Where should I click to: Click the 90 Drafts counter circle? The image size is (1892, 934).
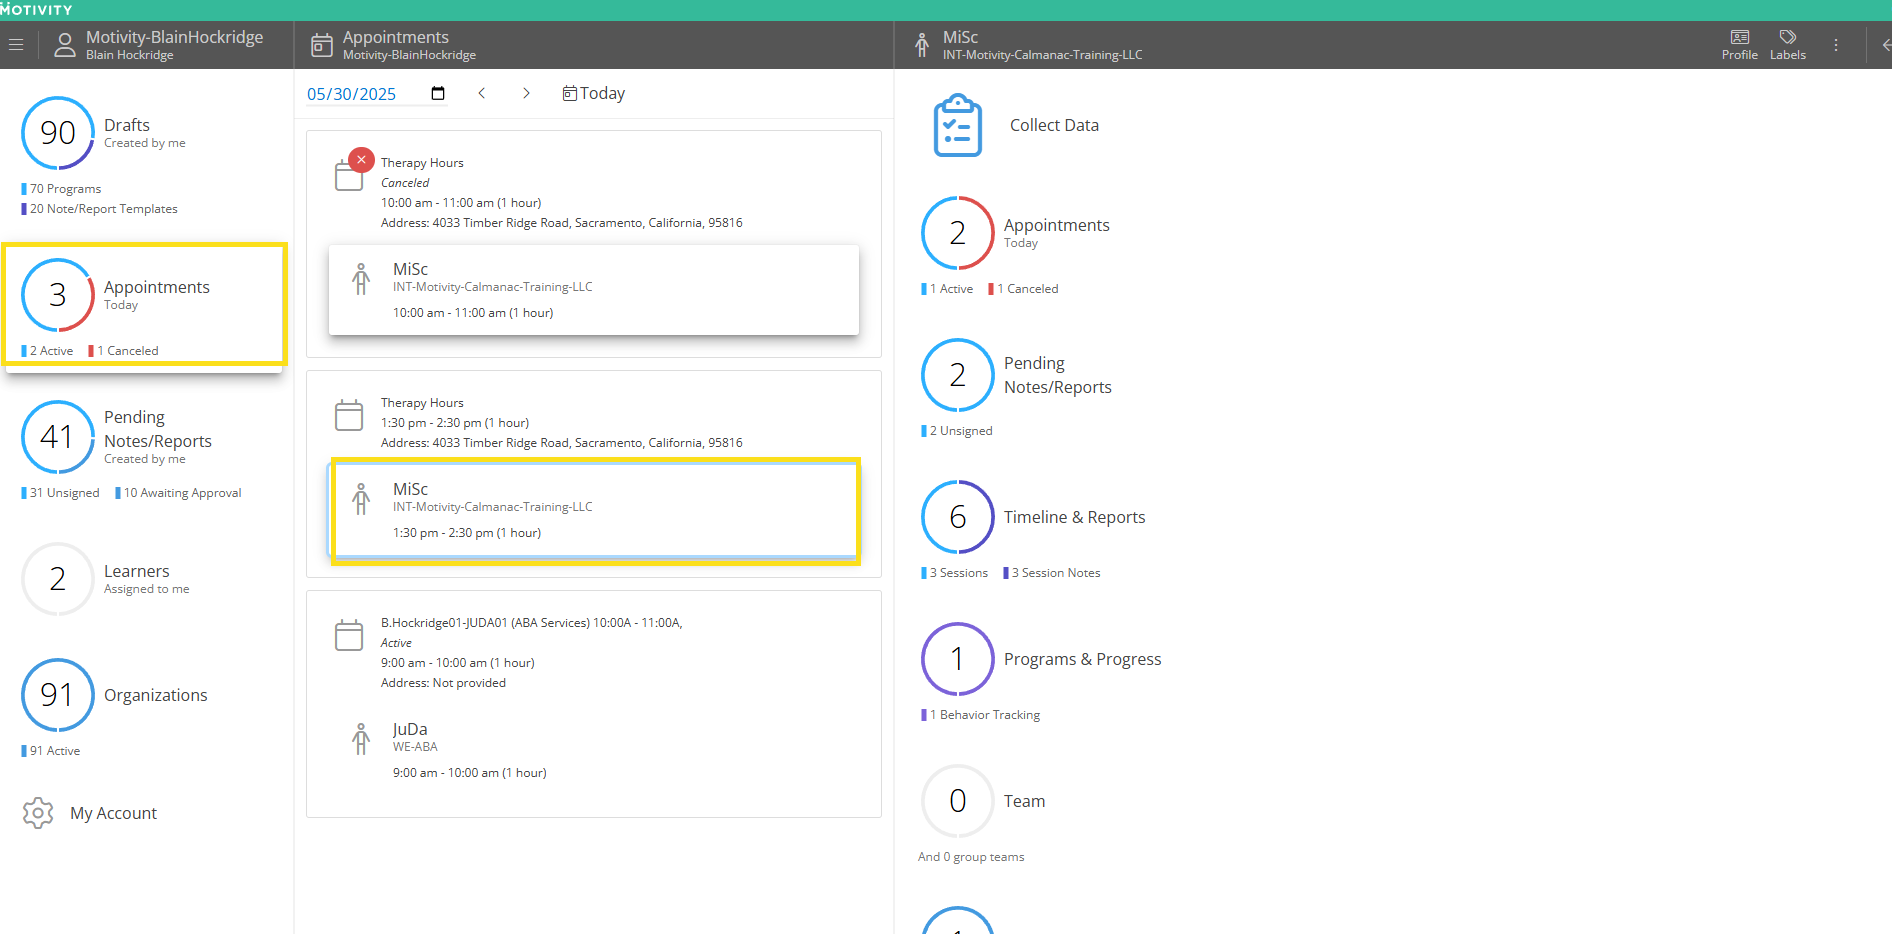pyautogui.click(x=58, y=133)
